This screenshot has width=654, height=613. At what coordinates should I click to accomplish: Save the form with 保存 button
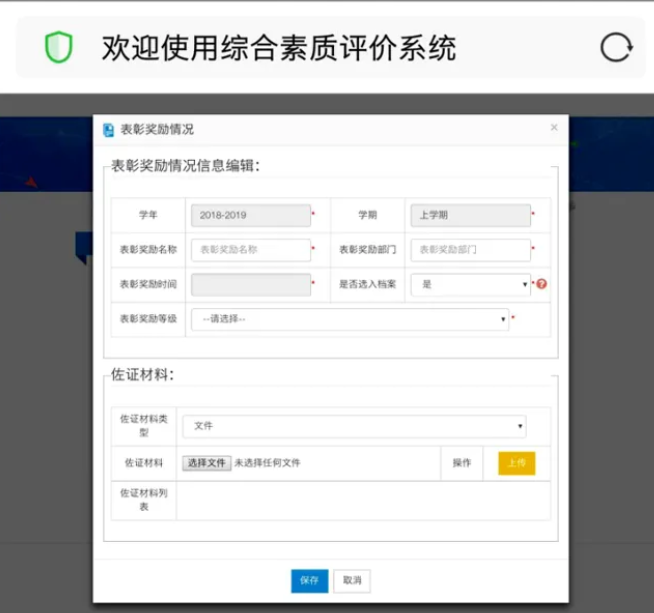pyautogui.click(x=309, y=580)
